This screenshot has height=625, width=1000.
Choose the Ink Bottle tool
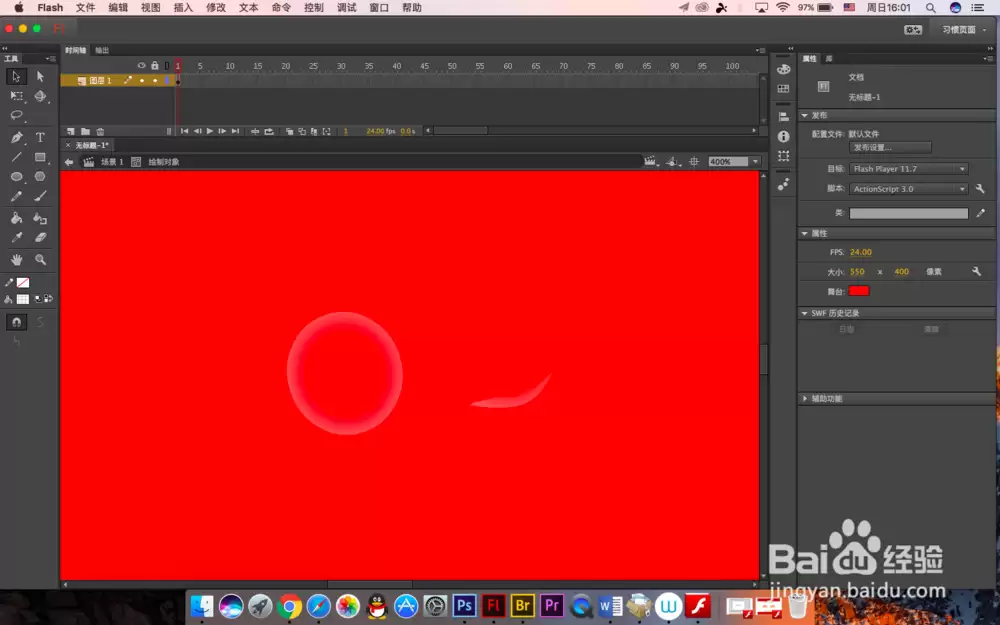click(x=40, y=219)
